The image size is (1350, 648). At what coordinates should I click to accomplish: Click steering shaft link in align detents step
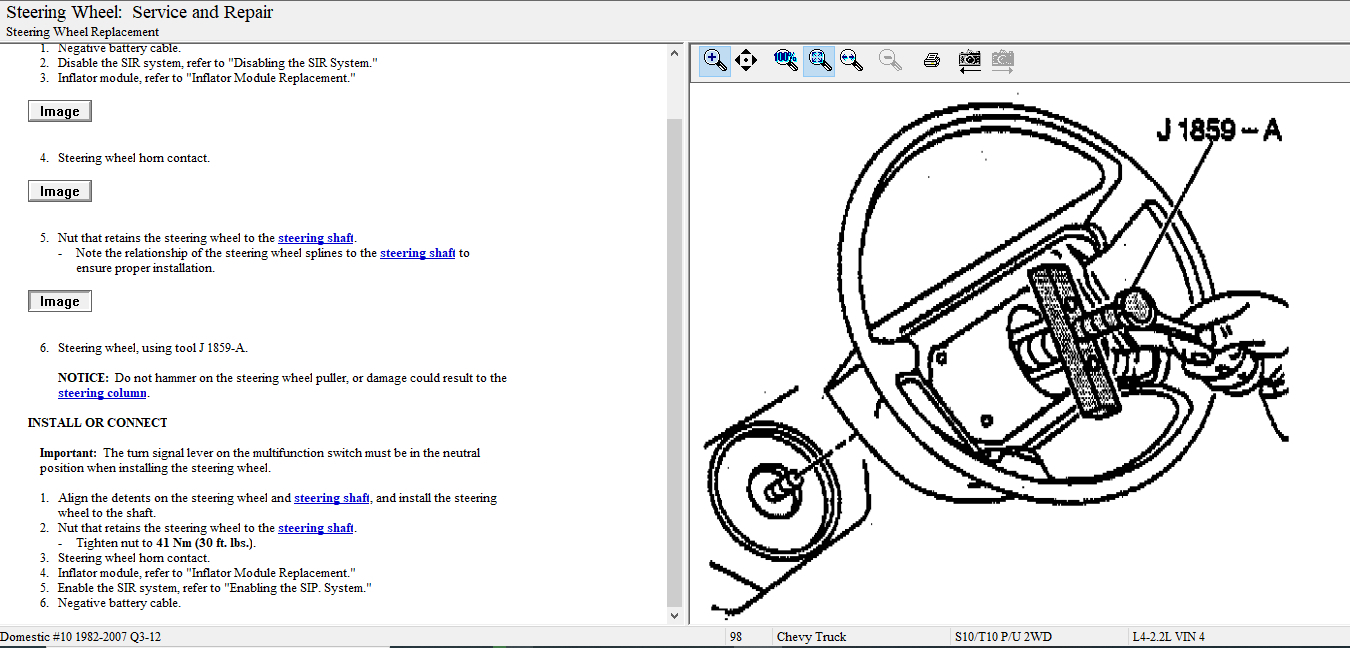point(332,498)
